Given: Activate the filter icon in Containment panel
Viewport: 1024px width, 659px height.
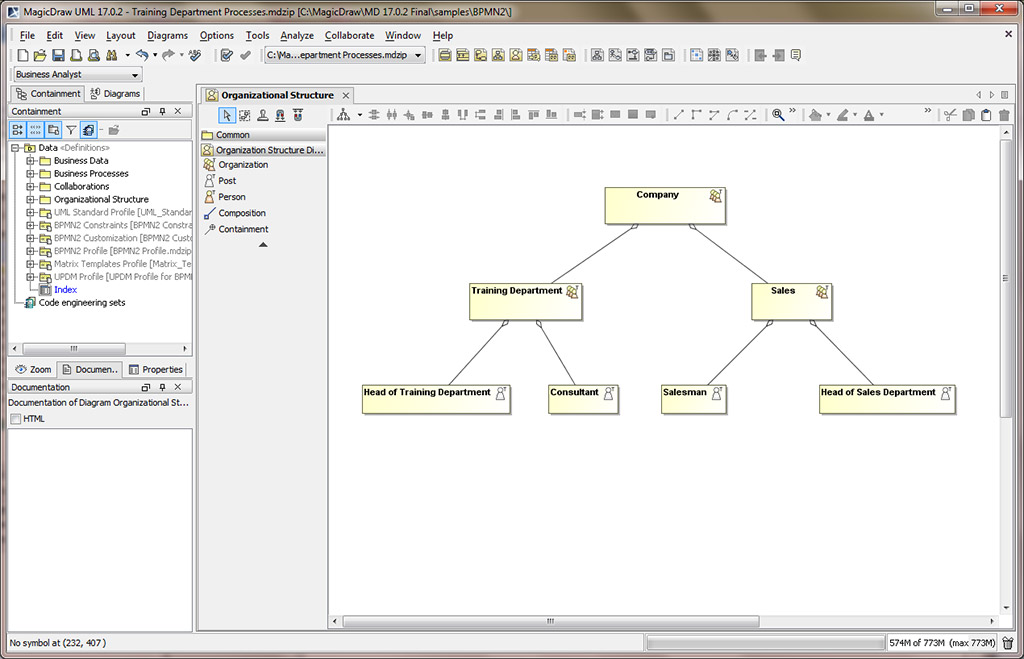Looking at the screenshot, I should (72, 128).
